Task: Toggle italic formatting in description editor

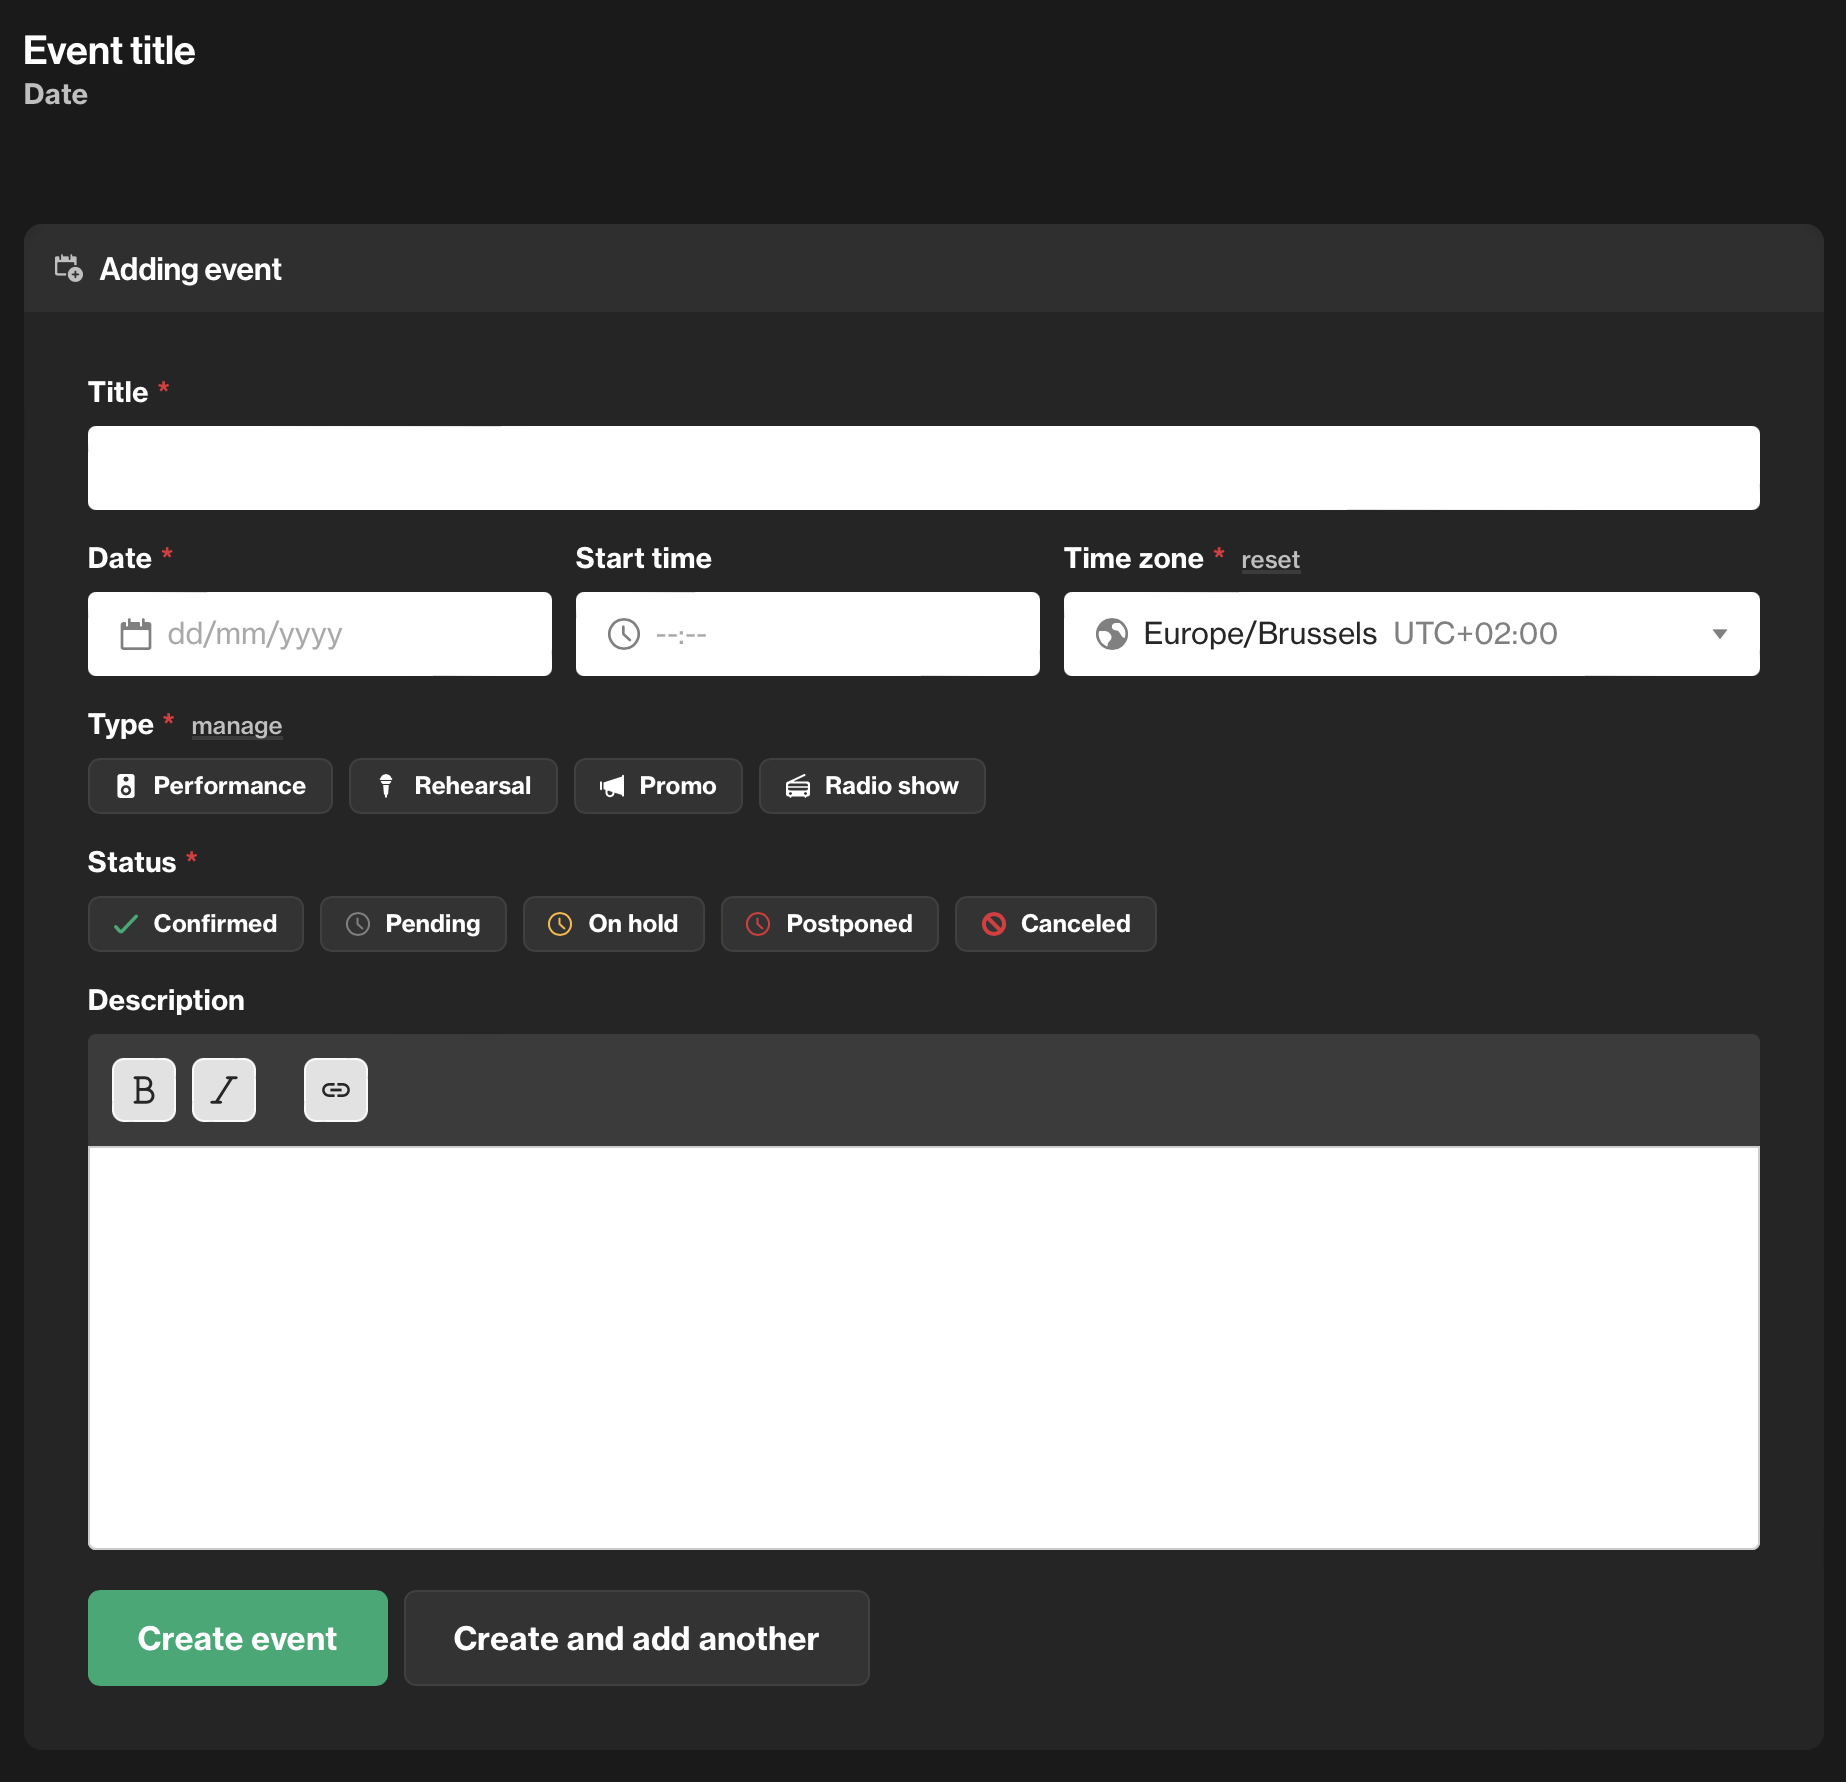Action: coord(224,1090)
